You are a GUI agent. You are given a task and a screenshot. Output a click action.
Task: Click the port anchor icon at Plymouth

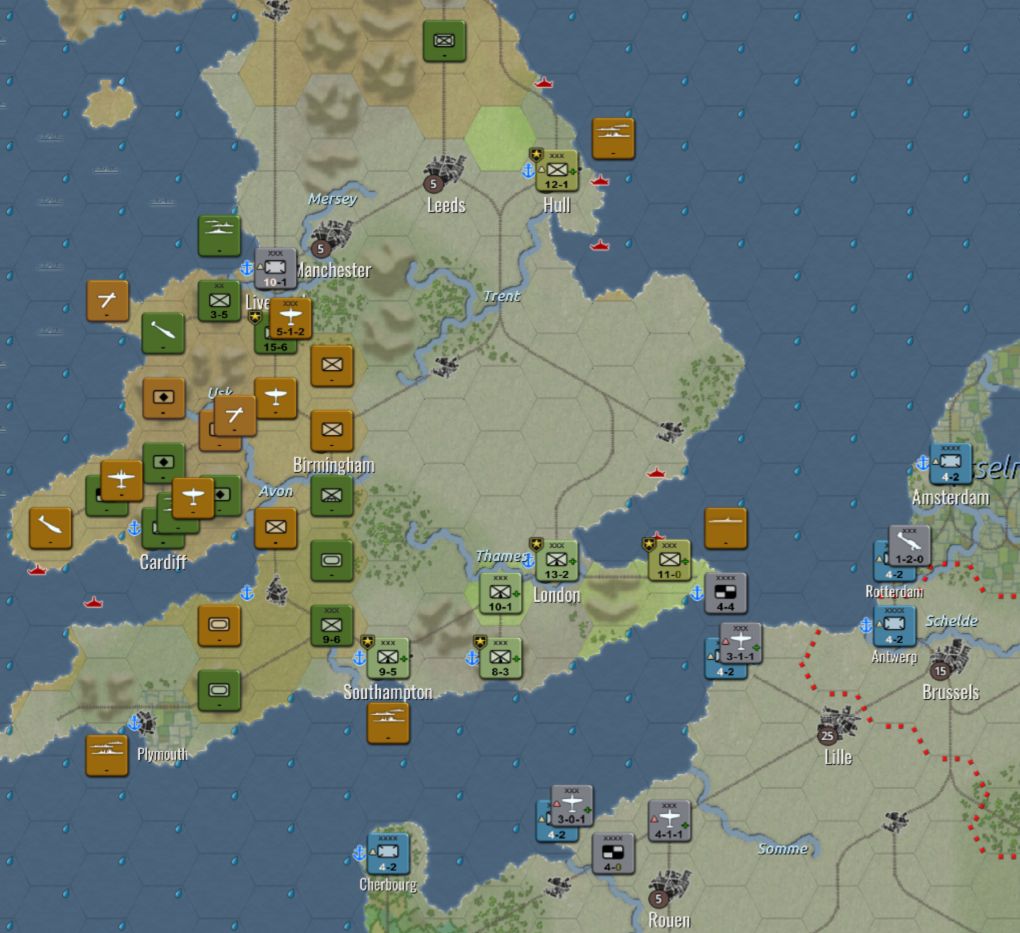(x=135, y=722)
